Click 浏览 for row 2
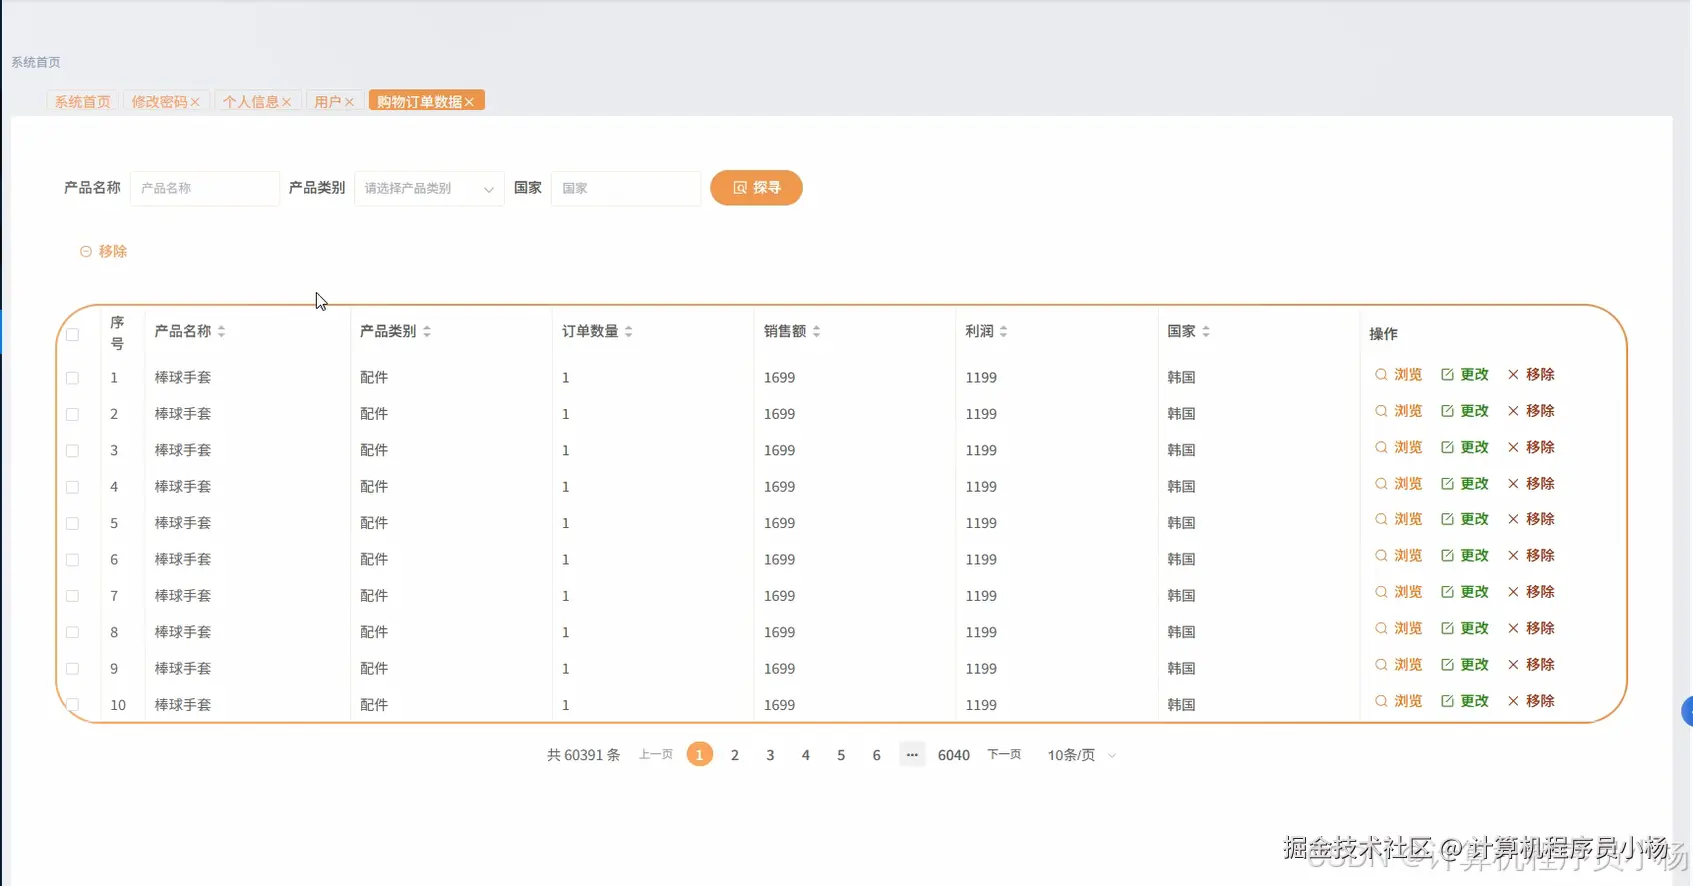1693x886 pixels. click(x=1398, y=411)
